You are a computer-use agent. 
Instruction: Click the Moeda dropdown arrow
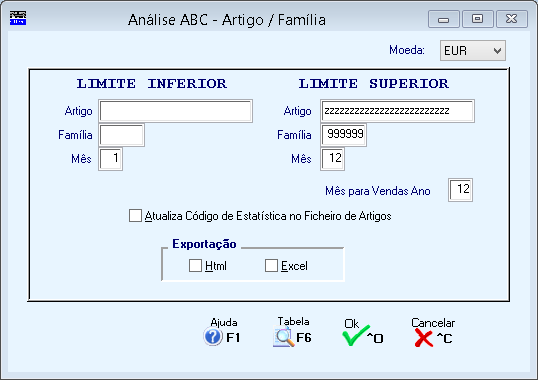[x=497, y=51]
